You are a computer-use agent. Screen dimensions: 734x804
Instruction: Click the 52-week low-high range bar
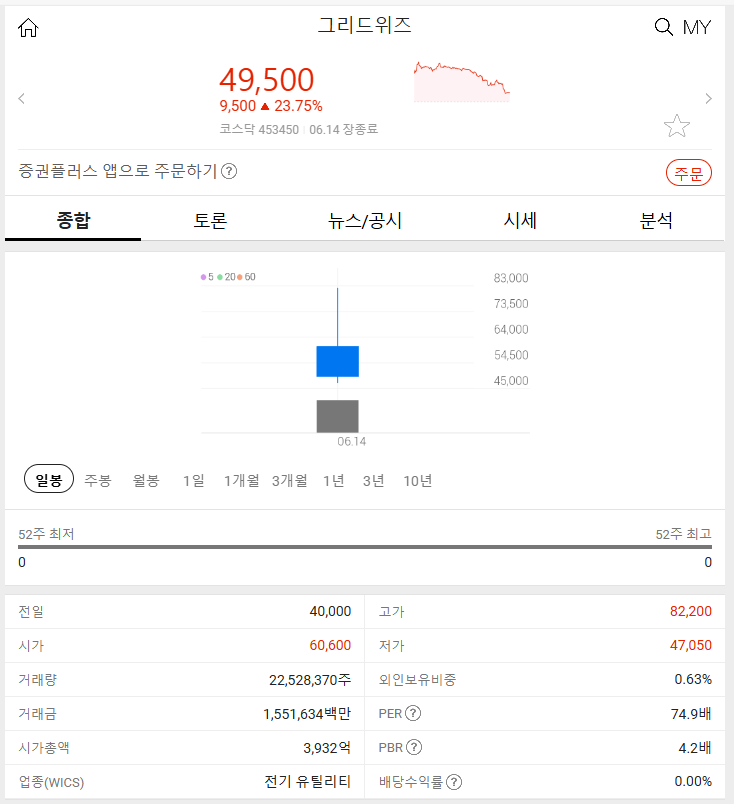tap(365, 547)
